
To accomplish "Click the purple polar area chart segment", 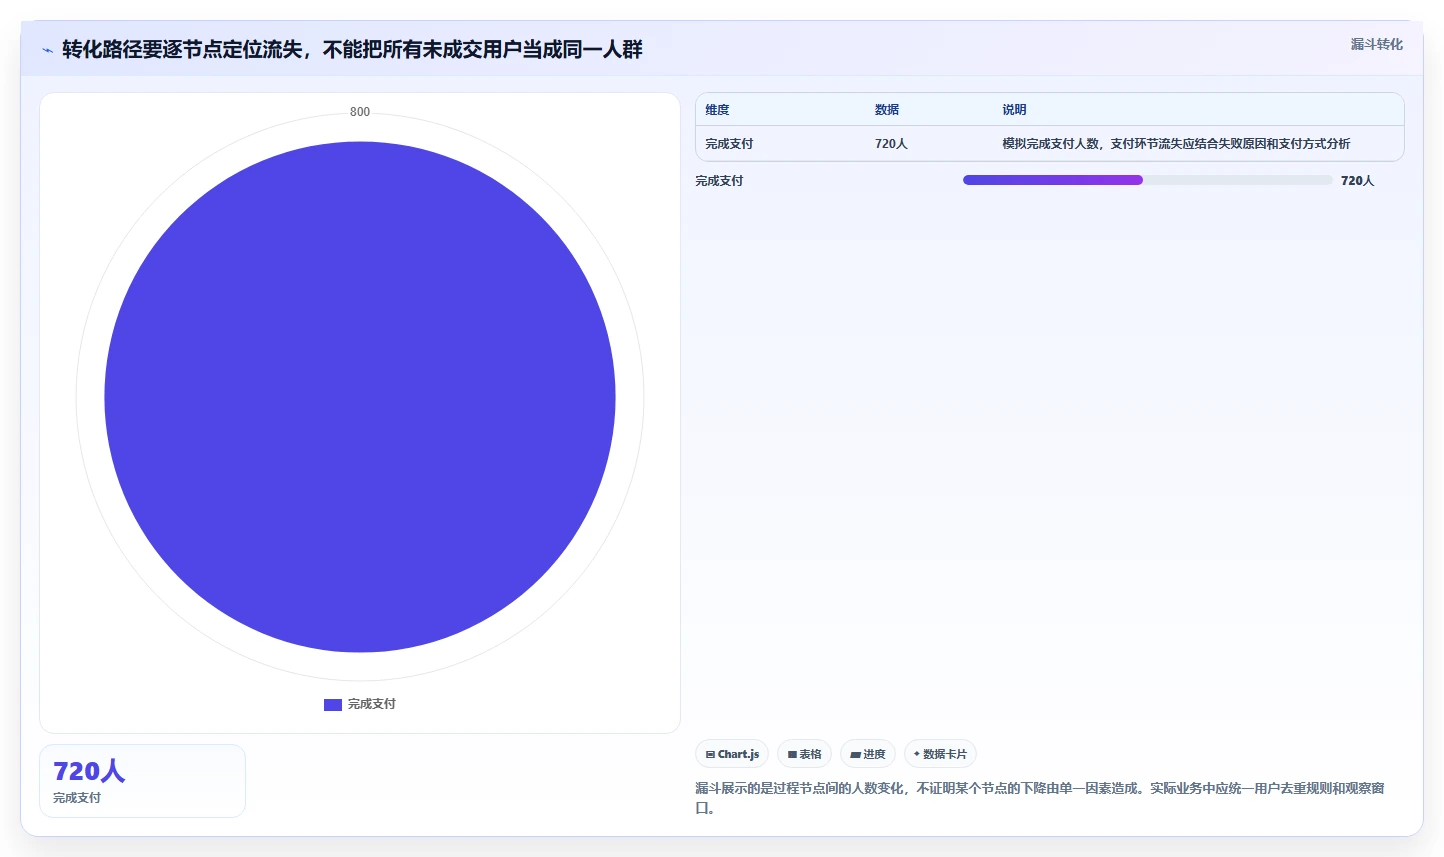I will pyautogui.click(x=360, y=397).
